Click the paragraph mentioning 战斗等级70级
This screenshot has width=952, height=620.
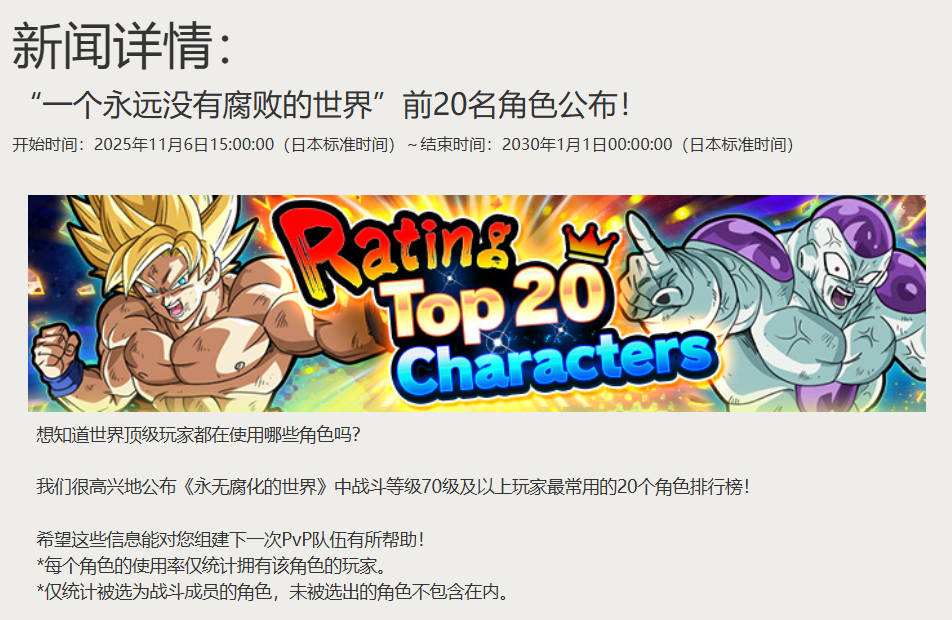393,487
